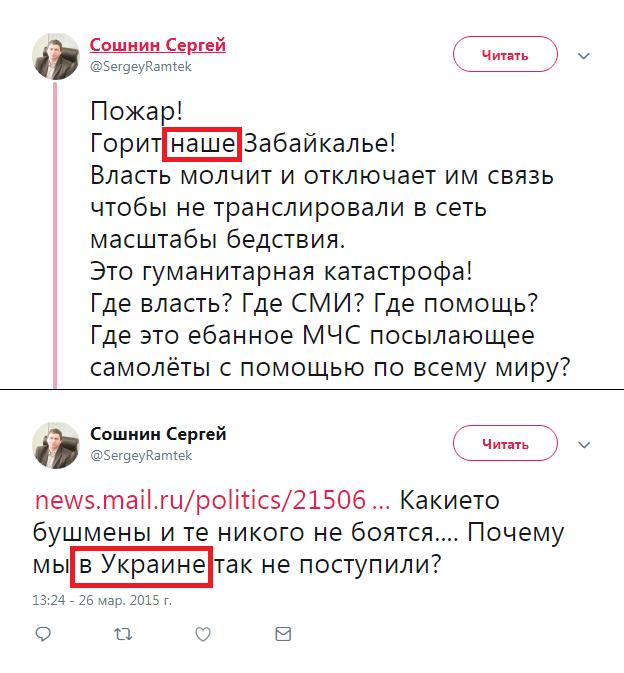This screenshot has height=673, width=624.
Task: Expand chevron menu on the Забайкалье tweet
Action: 586,54
